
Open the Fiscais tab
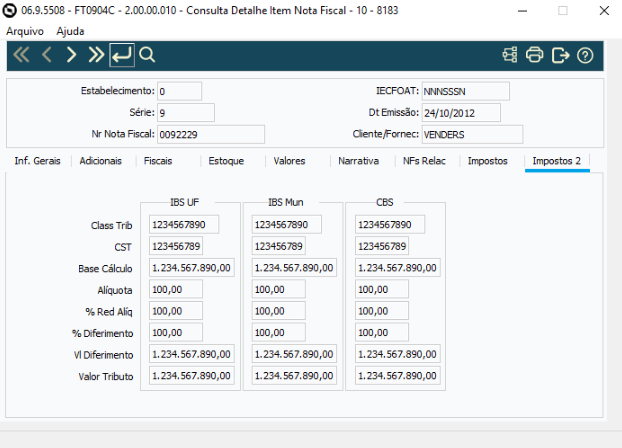pyautogui.click(x=158, y=161)
